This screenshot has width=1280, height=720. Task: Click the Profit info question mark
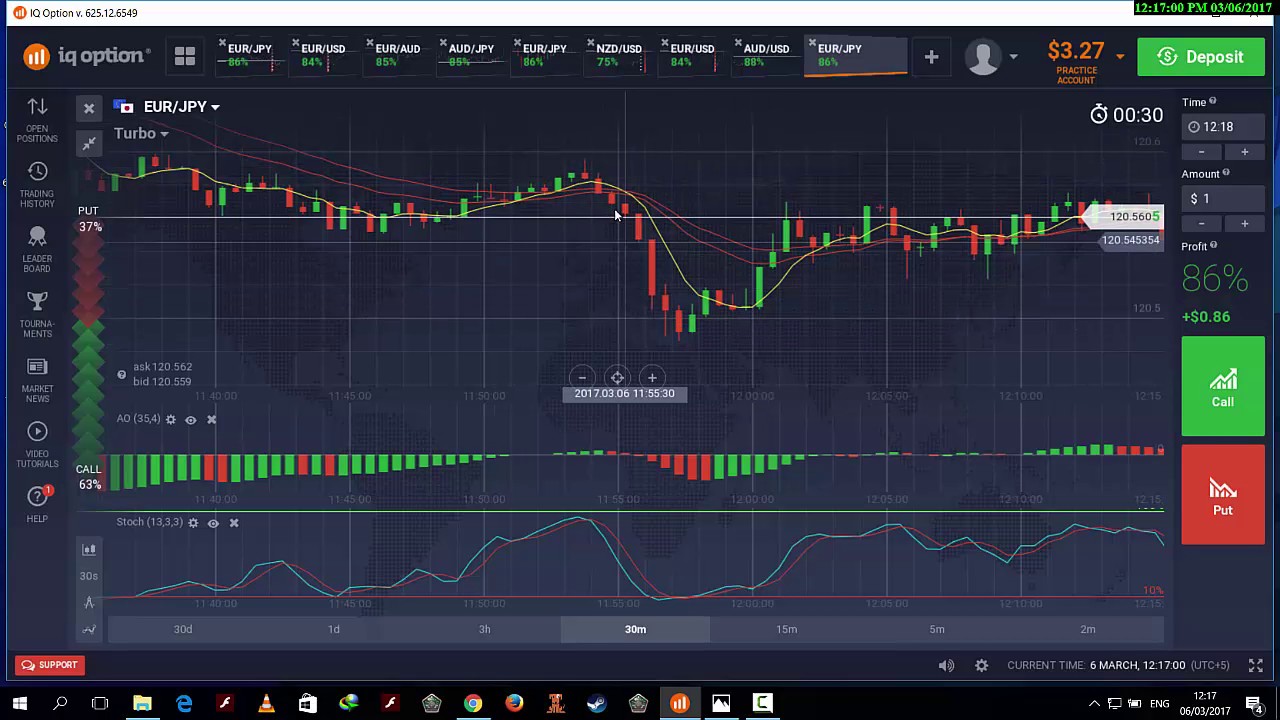pos(1213,245)
